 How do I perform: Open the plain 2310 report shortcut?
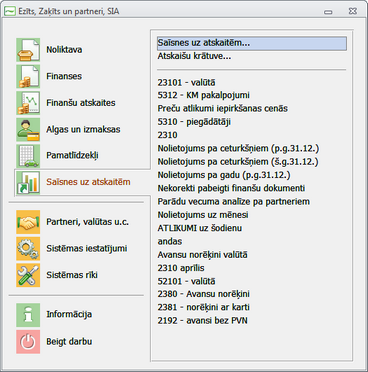tap(167, 135)
